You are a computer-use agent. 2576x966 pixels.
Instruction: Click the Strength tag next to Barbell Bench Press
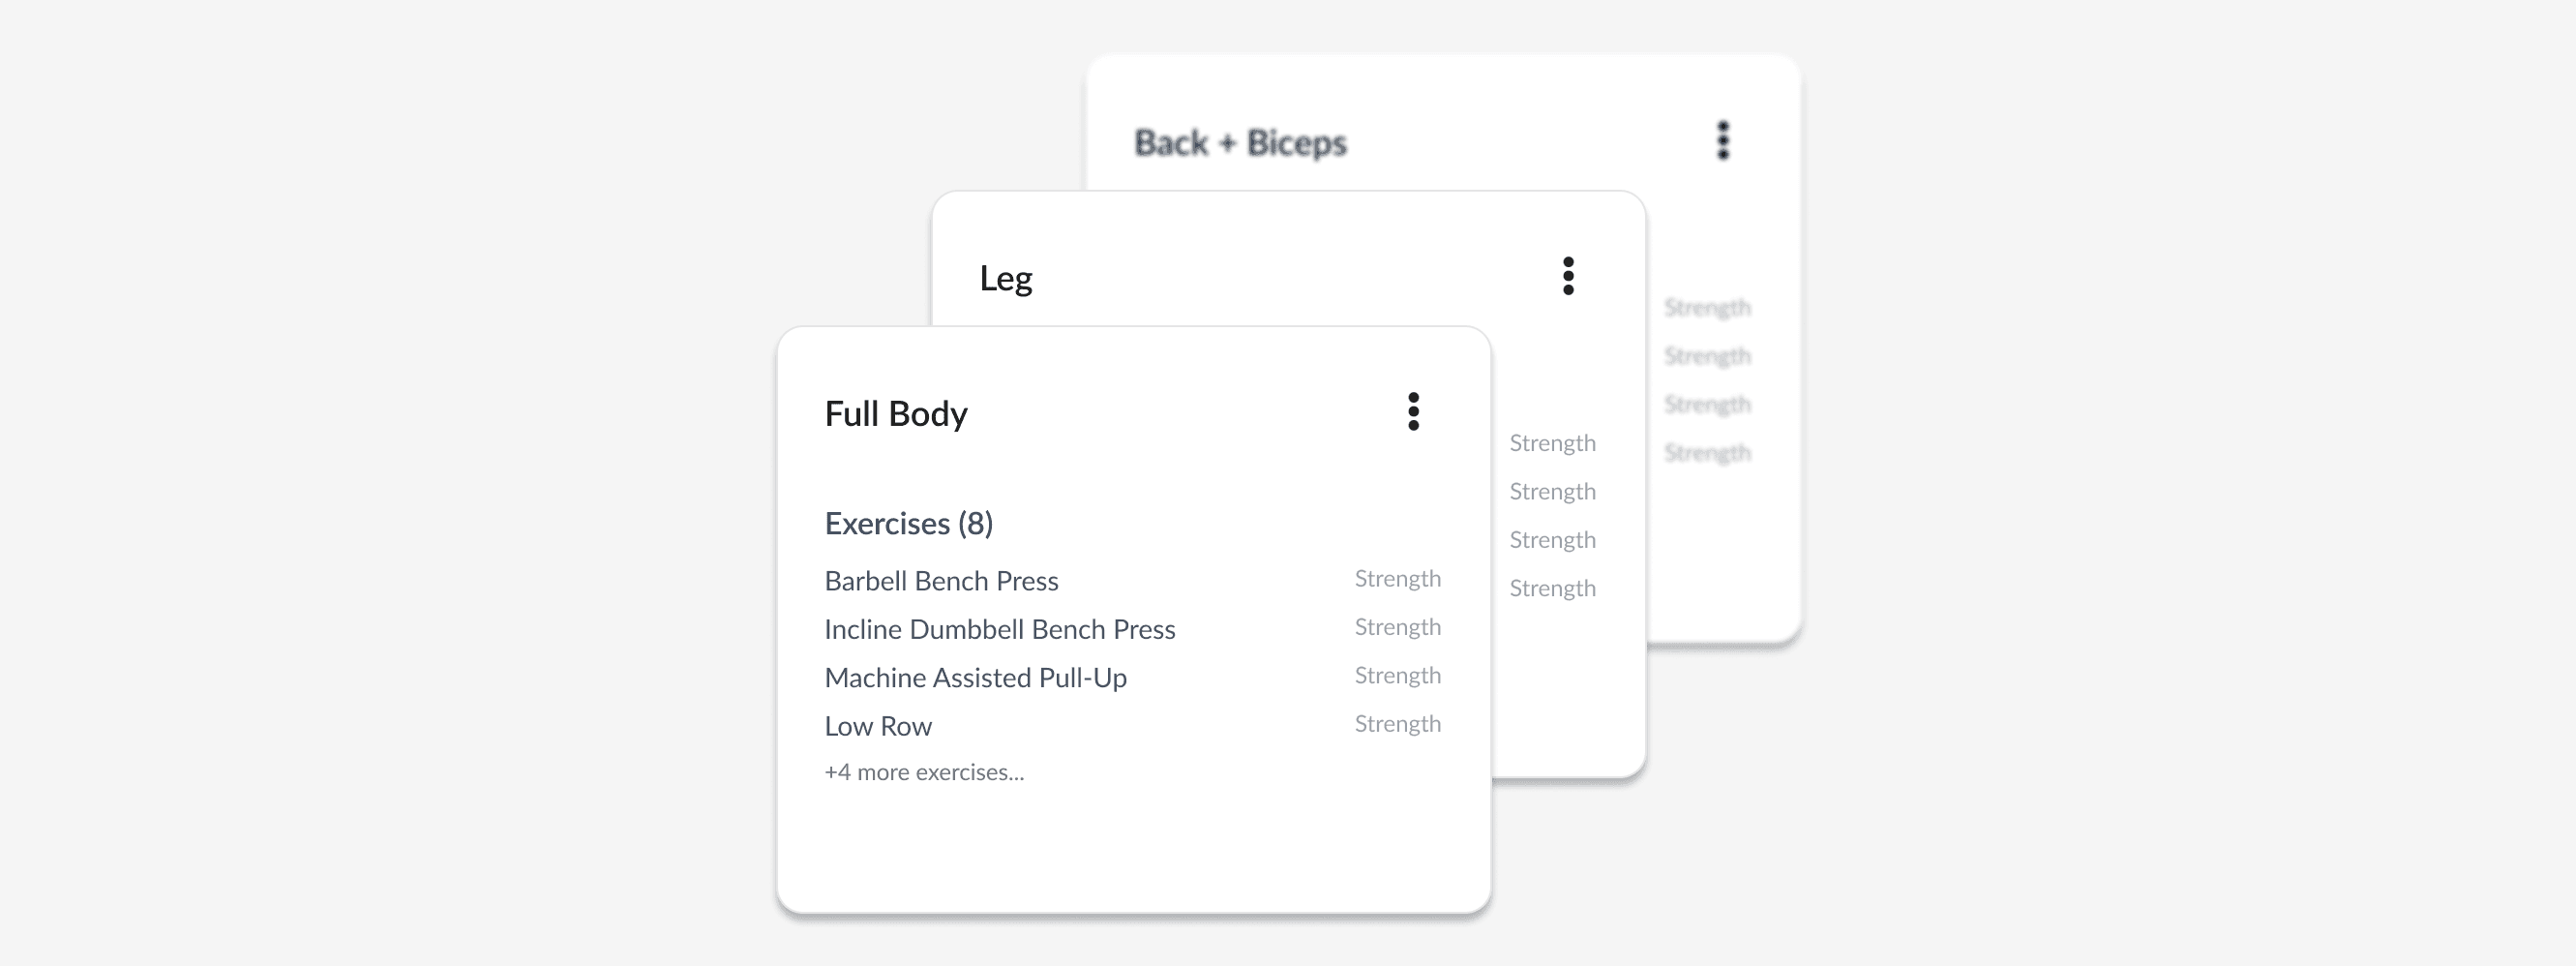1397,578
